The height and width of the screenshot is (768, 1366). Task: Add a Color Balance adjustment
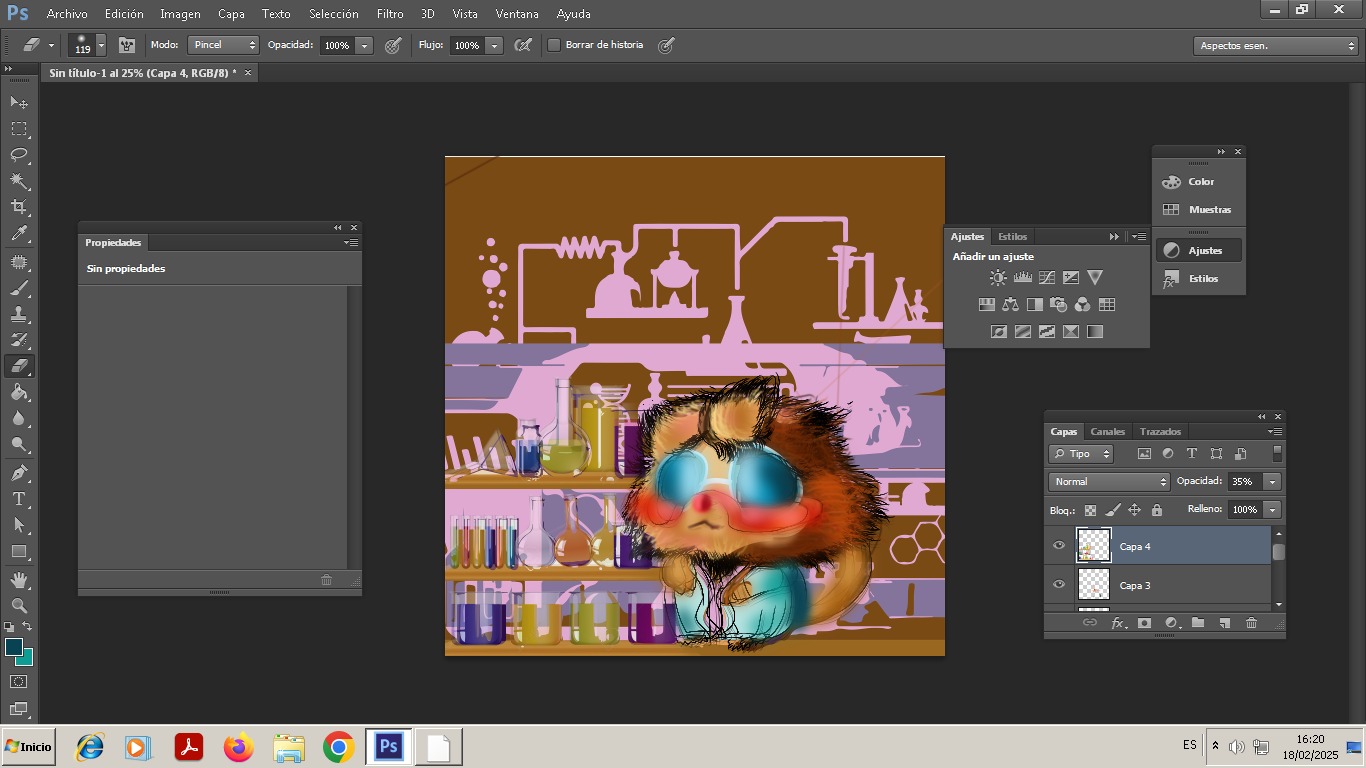1010,305
